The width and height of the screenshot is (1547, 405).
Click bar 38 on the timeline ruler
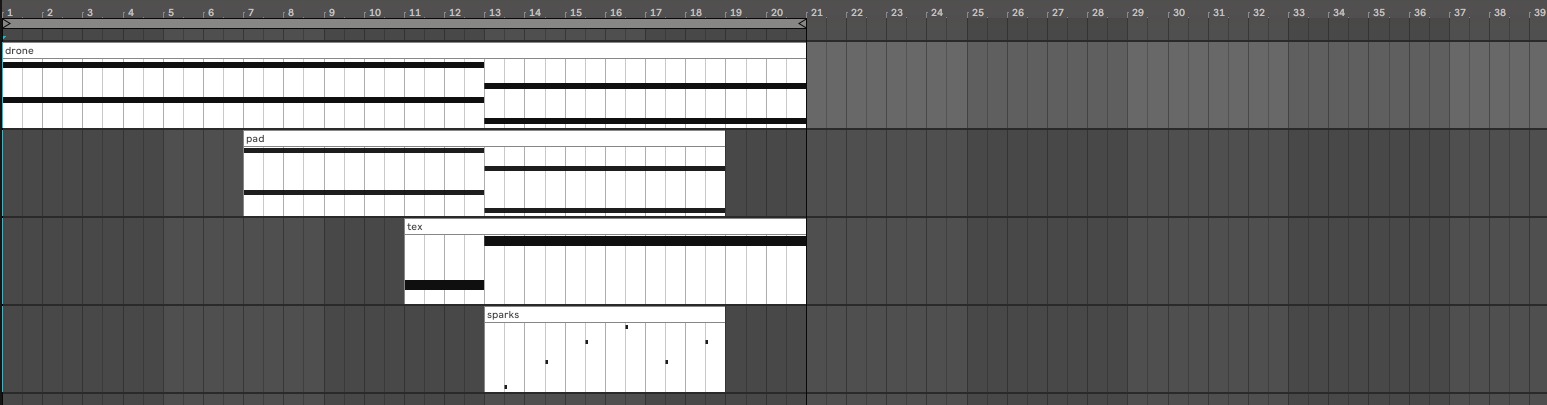coord(1499,13)
